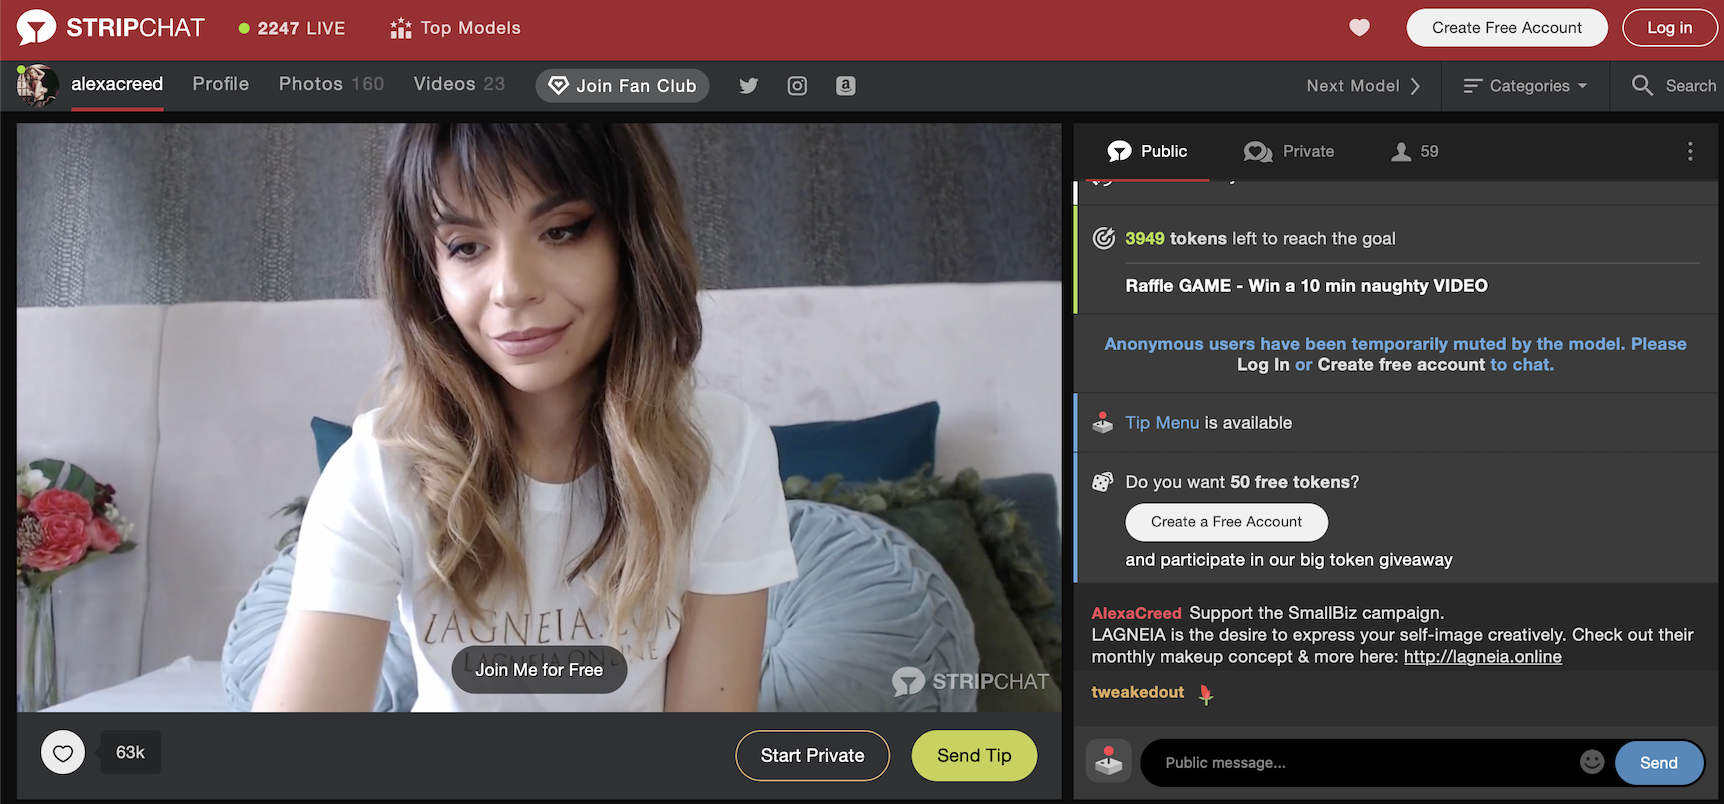Click the Start Private button
Image resolution: width=1724 pixels, height=804 pixels.
812,756
